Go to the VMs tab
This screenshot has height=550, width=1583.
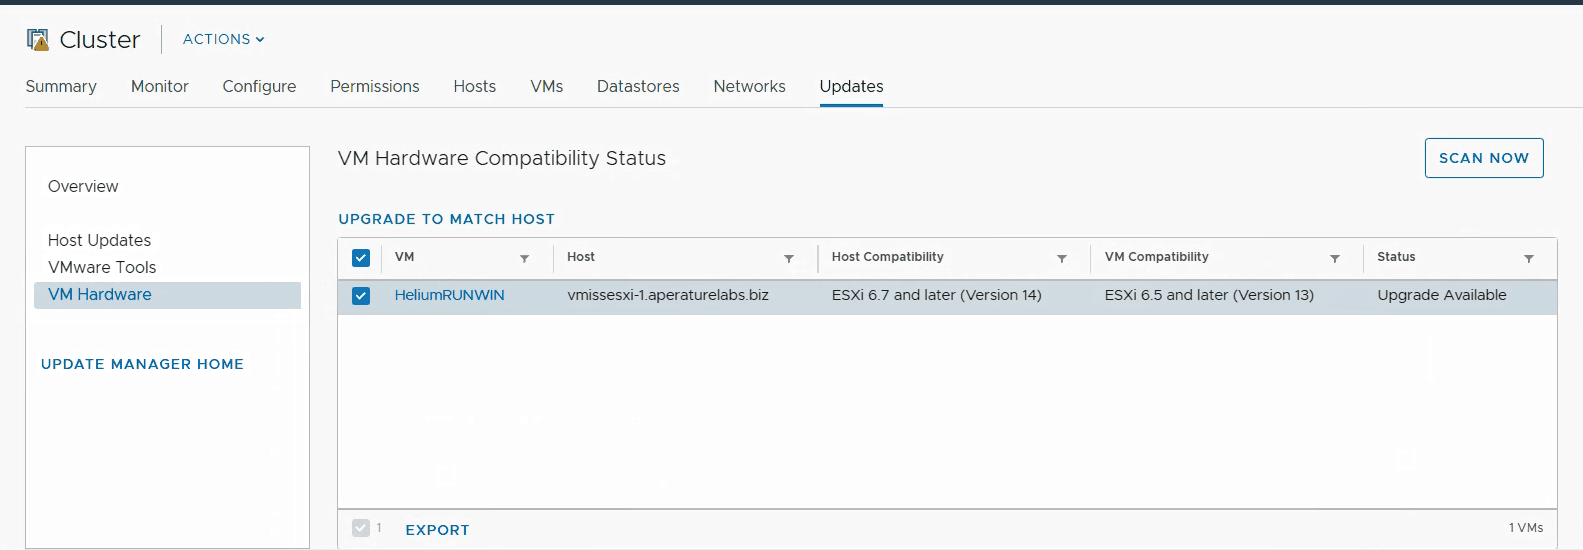(547, 86)
